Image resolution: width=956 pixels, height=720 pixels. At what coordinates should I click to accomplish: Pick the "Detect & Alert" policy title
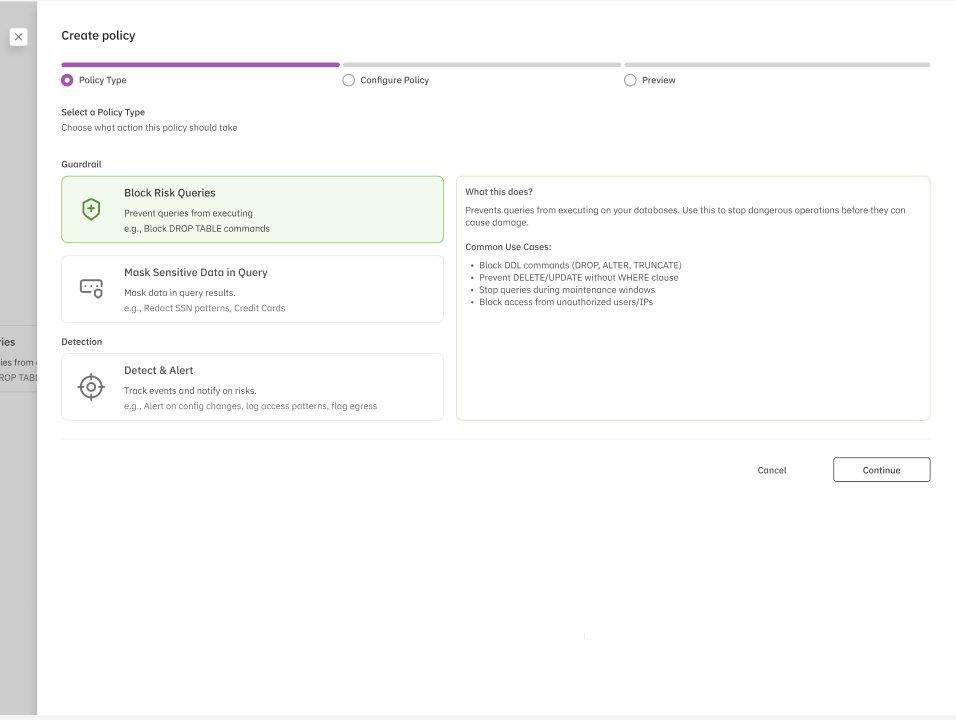(x=158, y=370)
